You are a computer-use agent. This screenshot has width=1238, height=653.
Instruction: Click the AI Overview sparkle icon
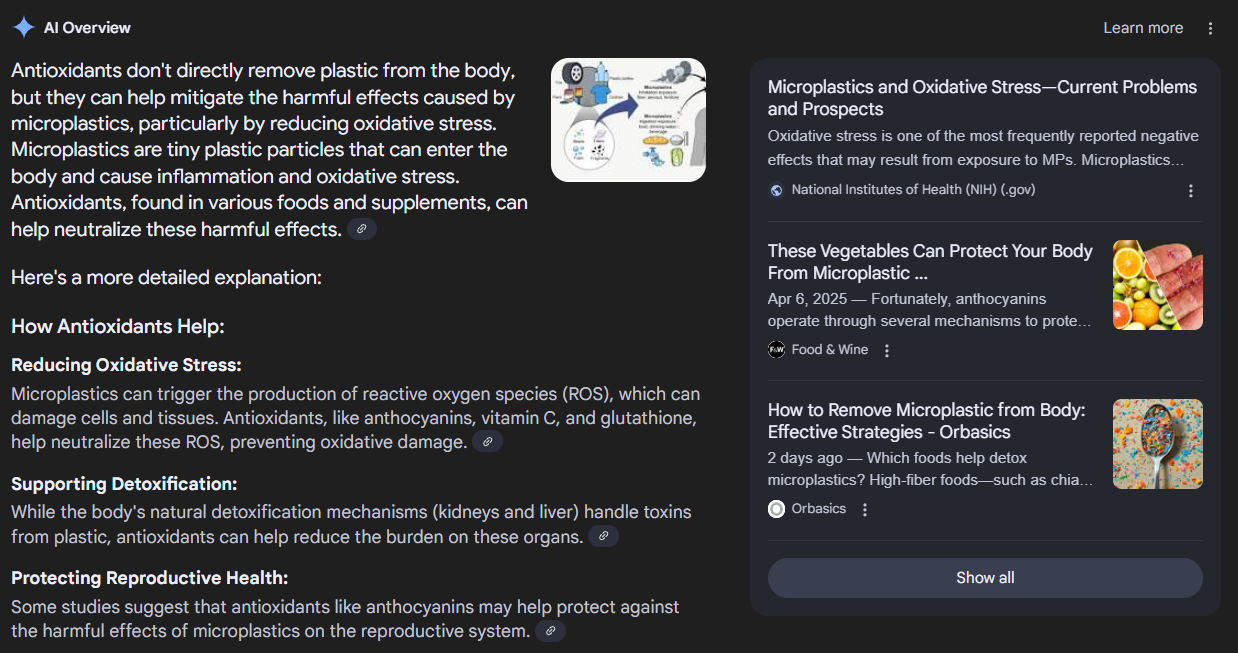[x=23, y=28]
